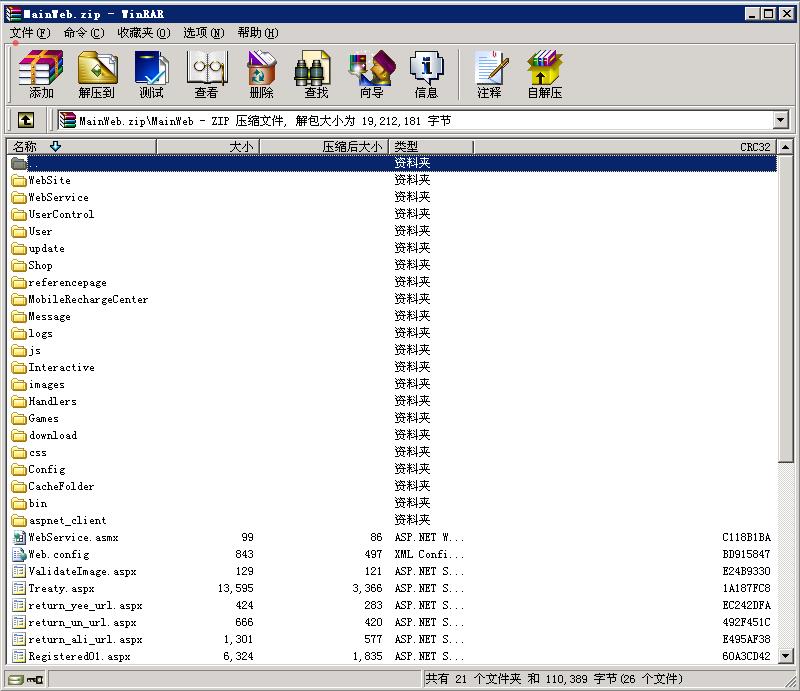
Task: Click the SFX (自解压) toolbar icon
Action: tap(545, 75)
